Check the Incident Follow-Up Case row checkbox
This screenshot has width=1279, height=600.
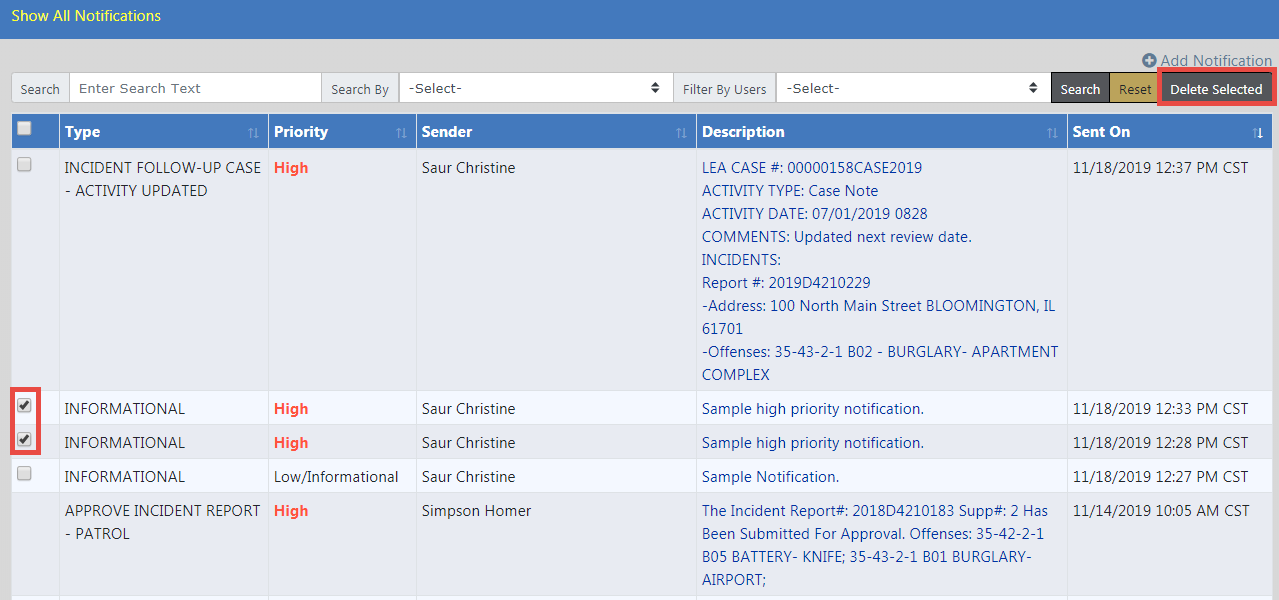click(25, 165)
